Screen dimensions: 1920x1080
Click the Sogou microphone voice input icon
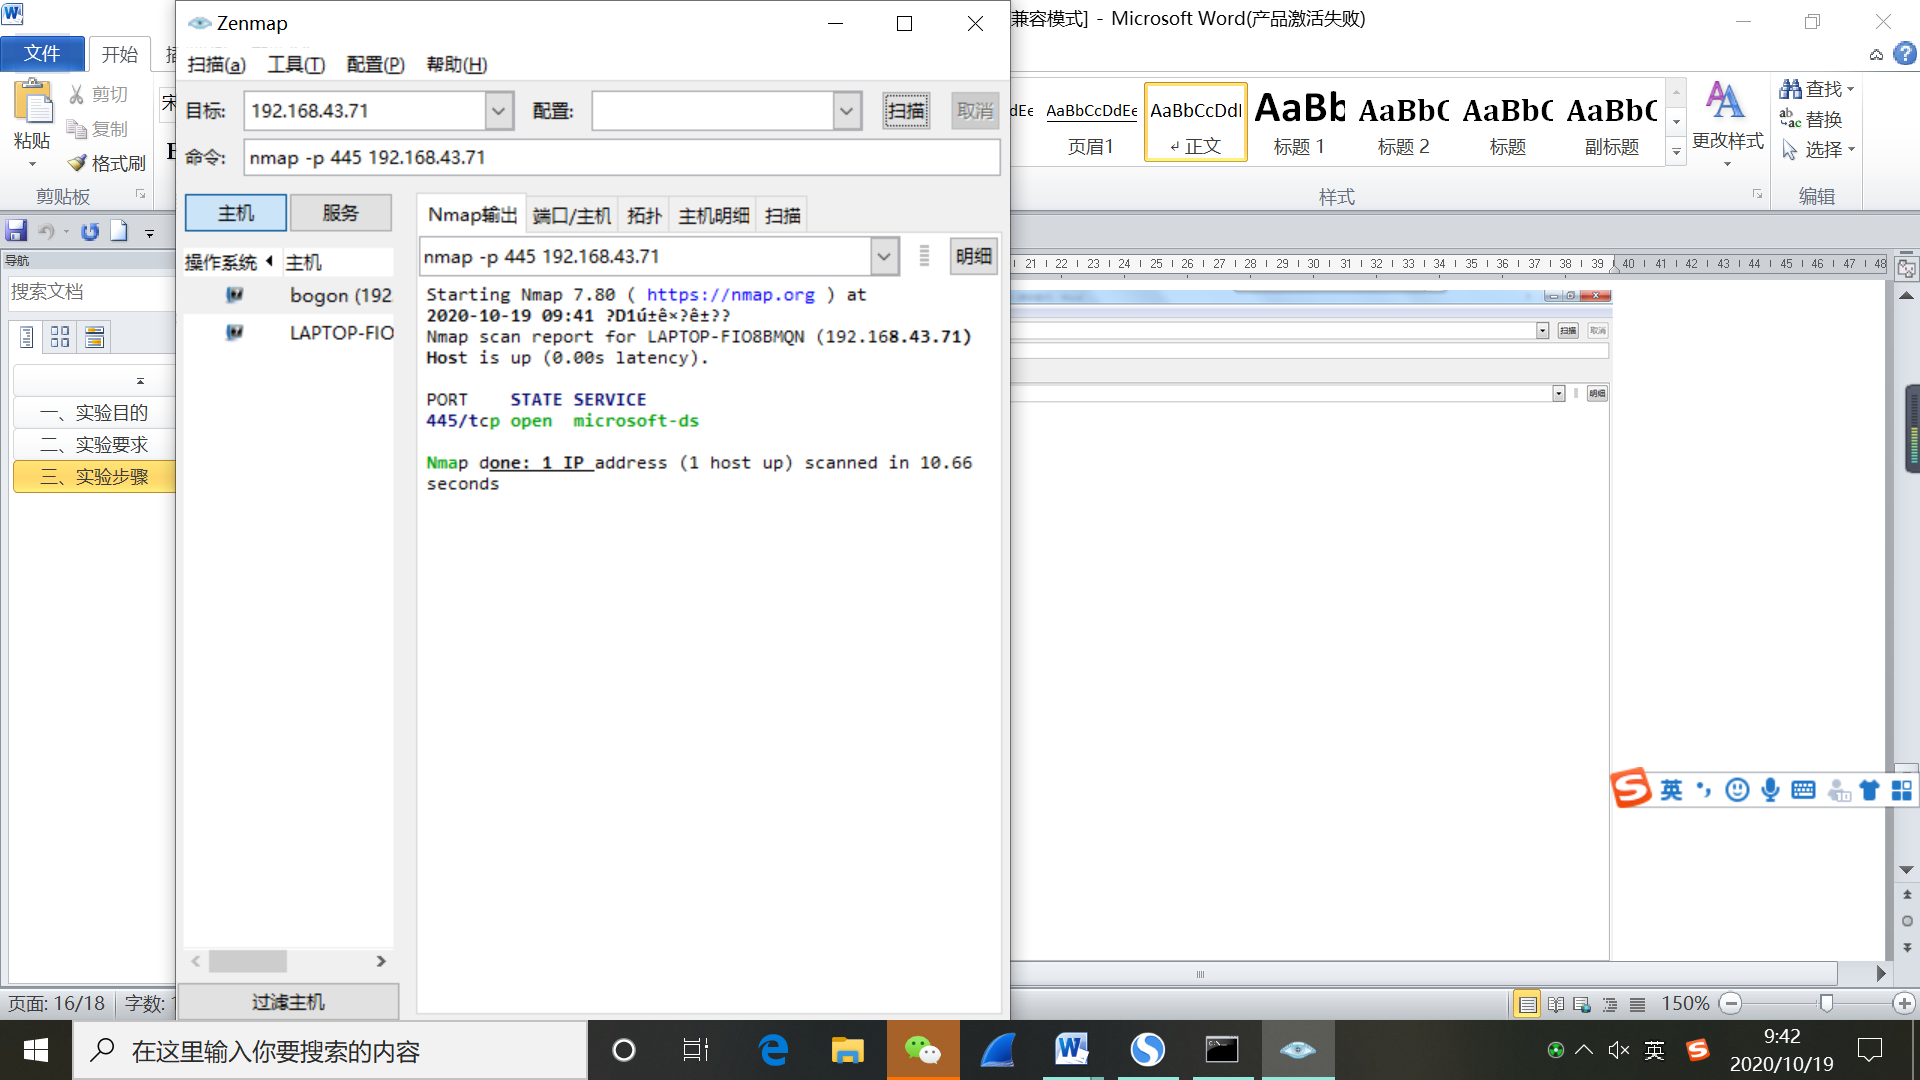click(x=1770, y=790)
